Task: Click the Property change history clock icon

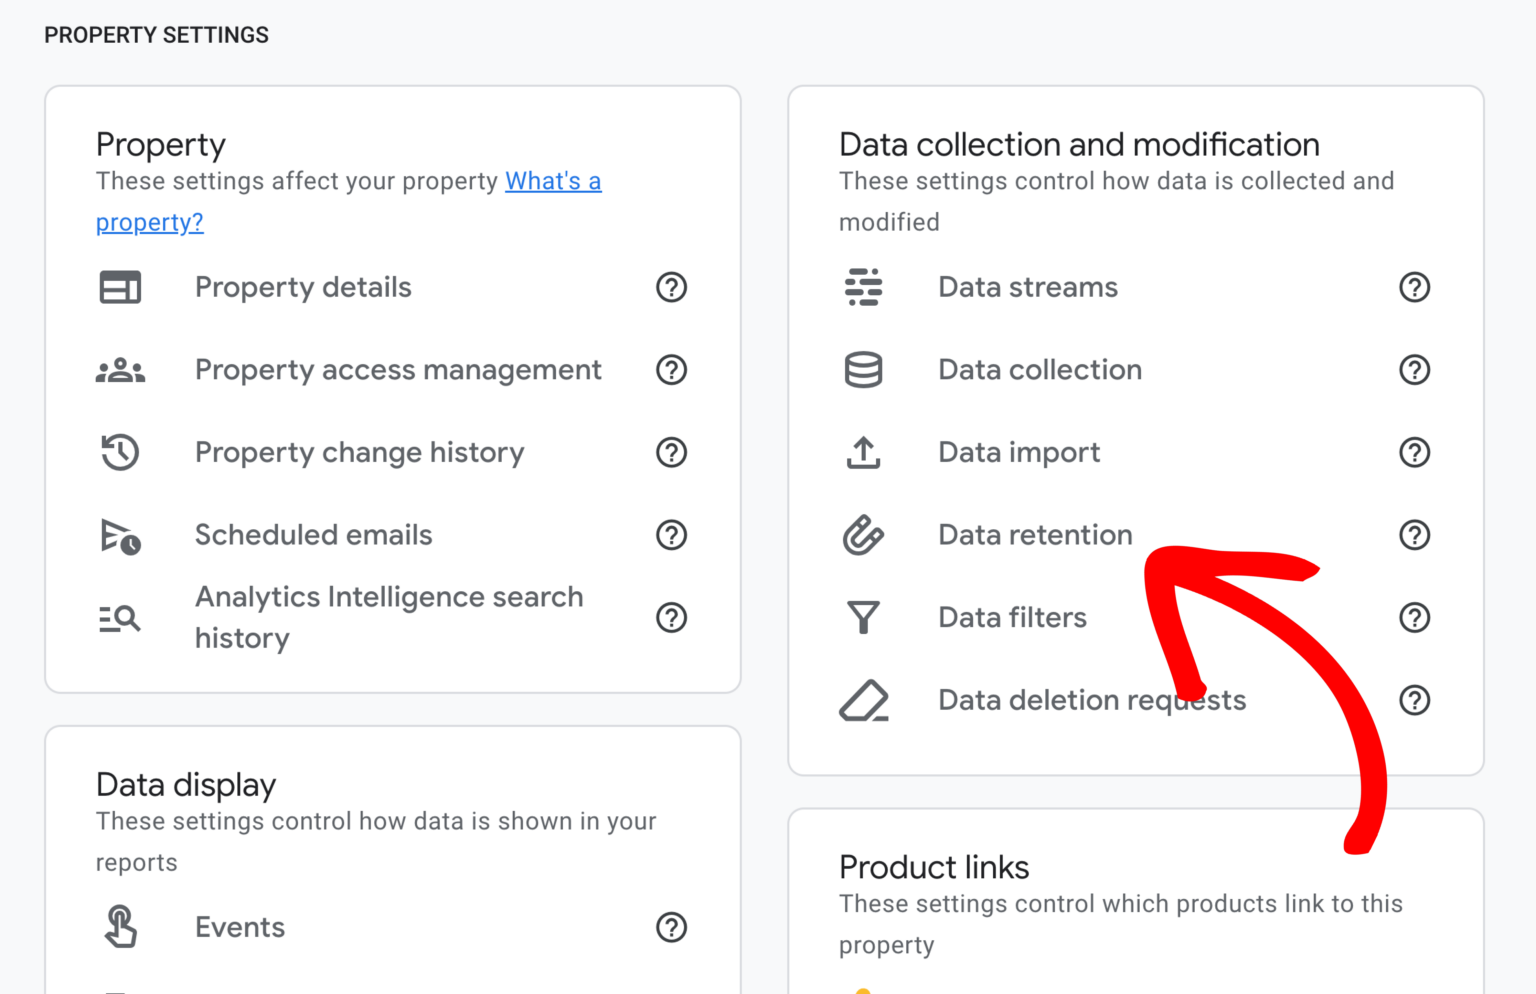Action: (x=120, y=452)
